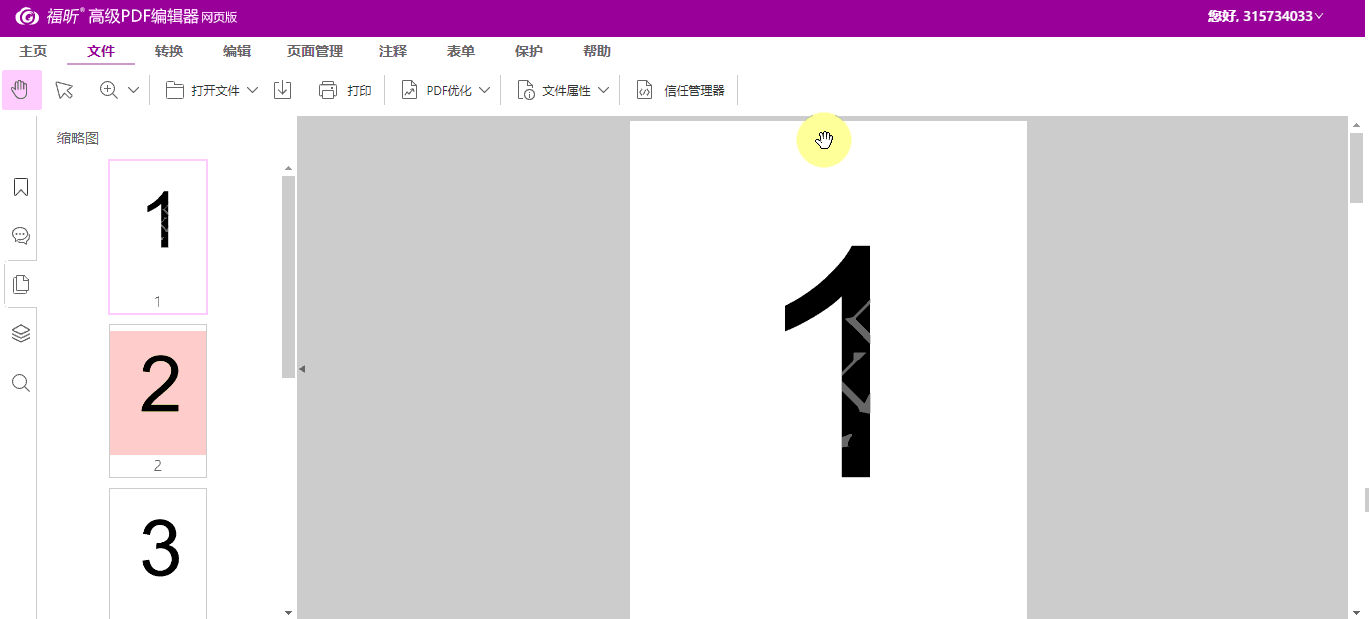The width and height of the screenshot is (1369, 619).
Task: Click the zoom magnifier icon
Action: click(x=109, y=90)
